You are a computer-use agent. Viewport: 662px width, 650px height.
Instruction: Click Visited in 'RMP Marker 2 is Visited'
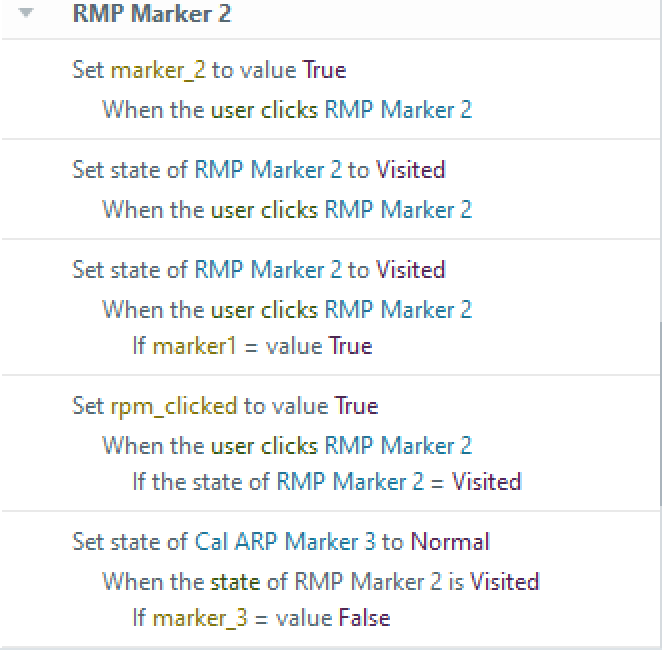[x=504, y=582]
